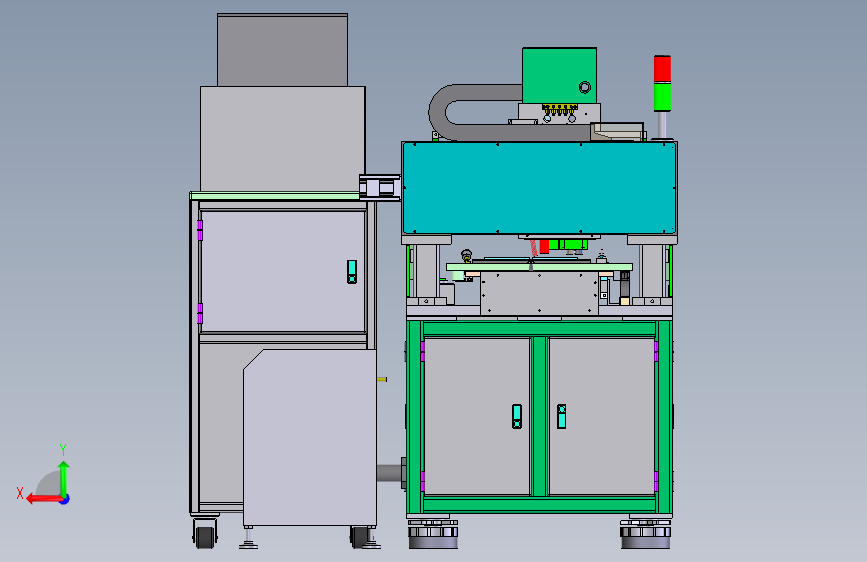
Task: Select the green frame's right leveling foot
Action: [x=645, y=533]
